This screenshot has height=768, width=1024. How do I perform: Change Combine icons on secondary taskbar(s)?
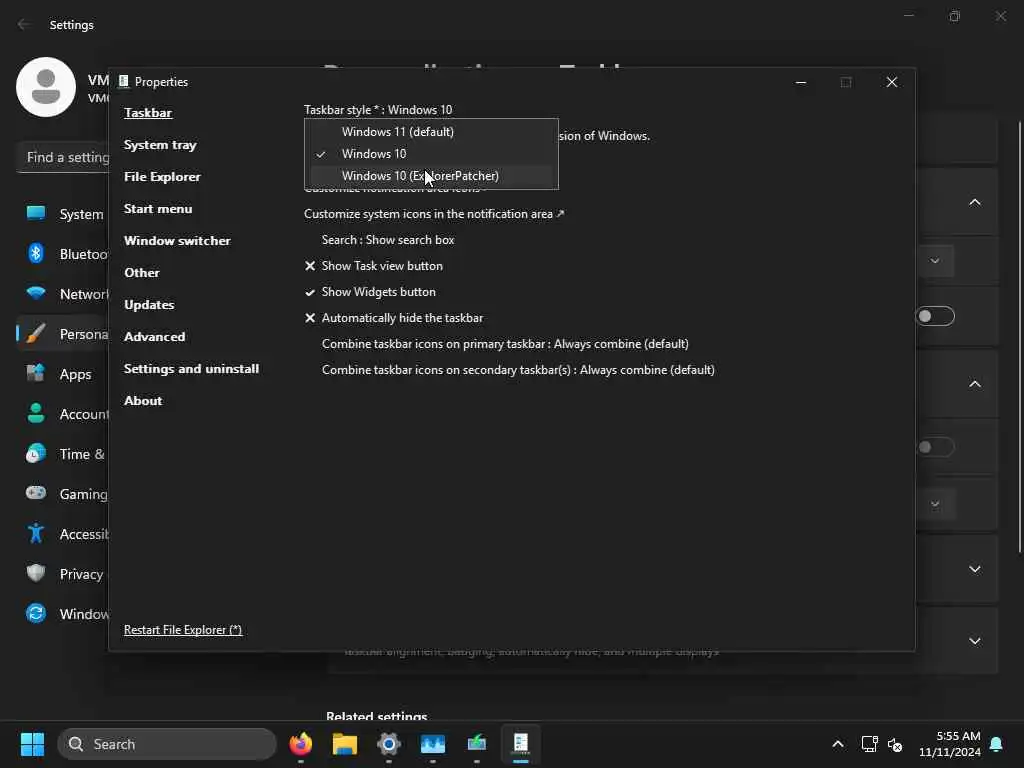pos(518,370)
